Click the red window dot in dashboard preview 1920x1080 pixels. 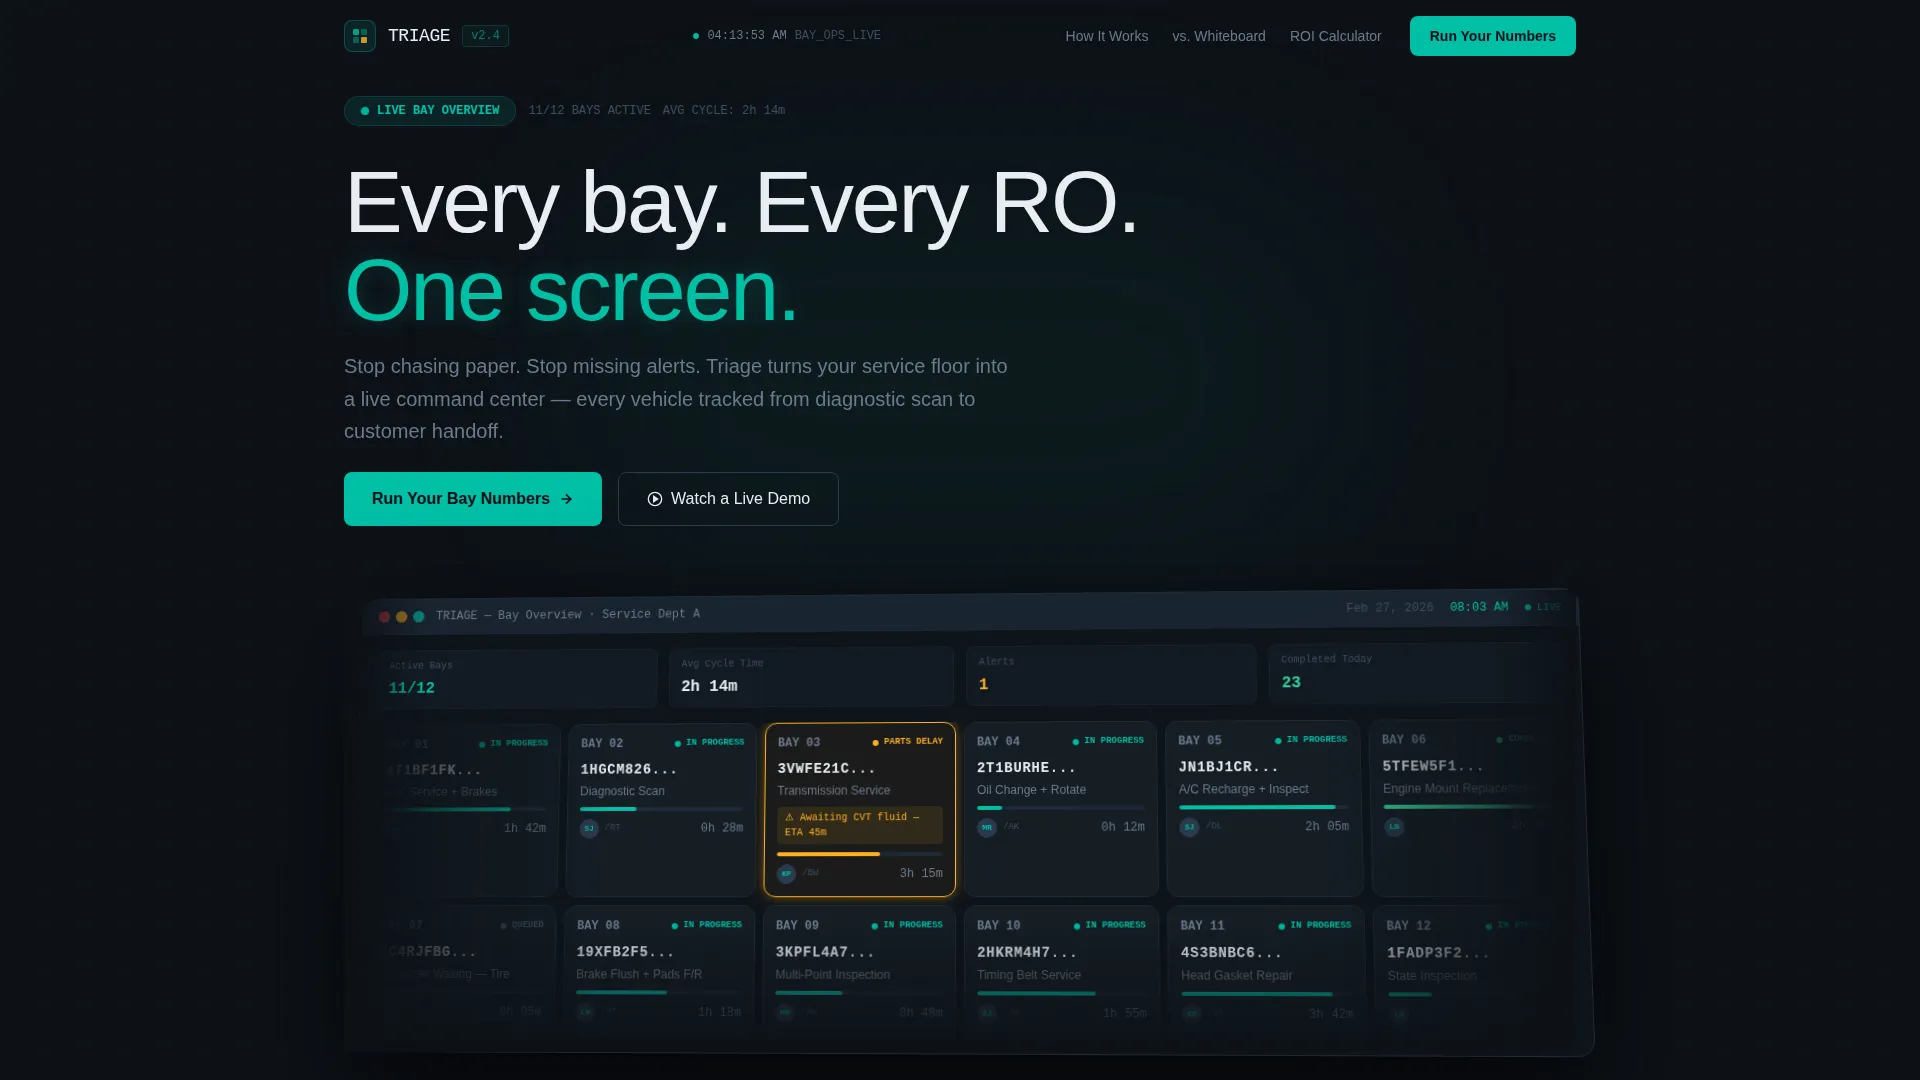[x=384, y=617]
